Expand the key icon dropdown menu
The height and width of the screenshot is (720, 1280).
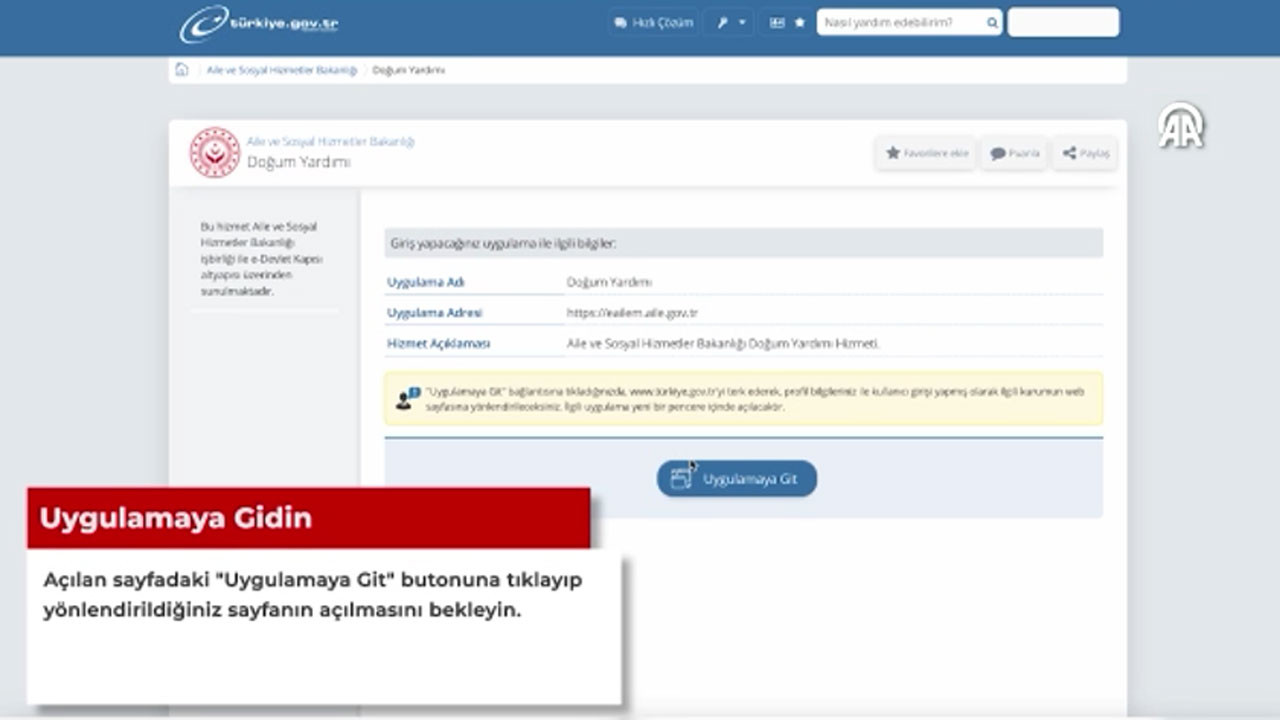point(729,22)
